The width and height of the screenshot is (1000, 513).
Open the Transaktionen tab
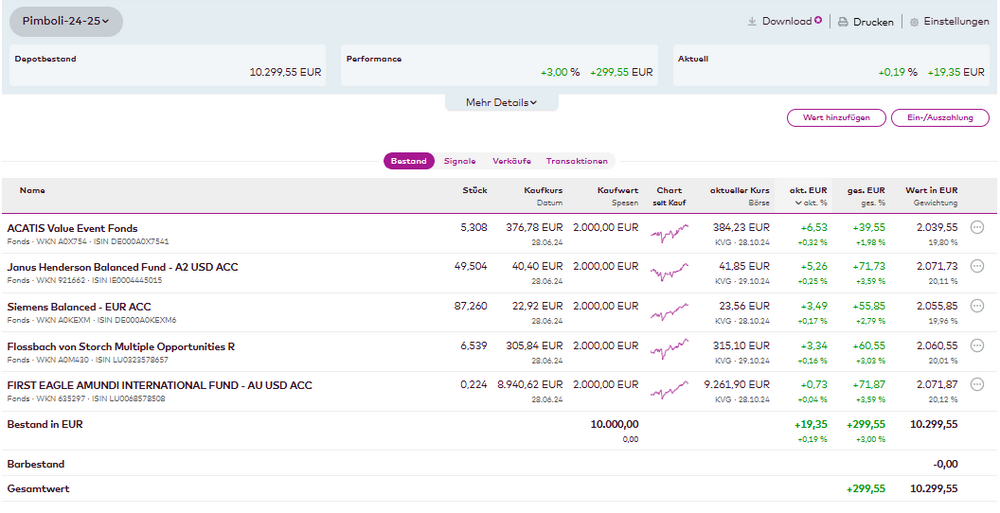[x=576, y=161]
